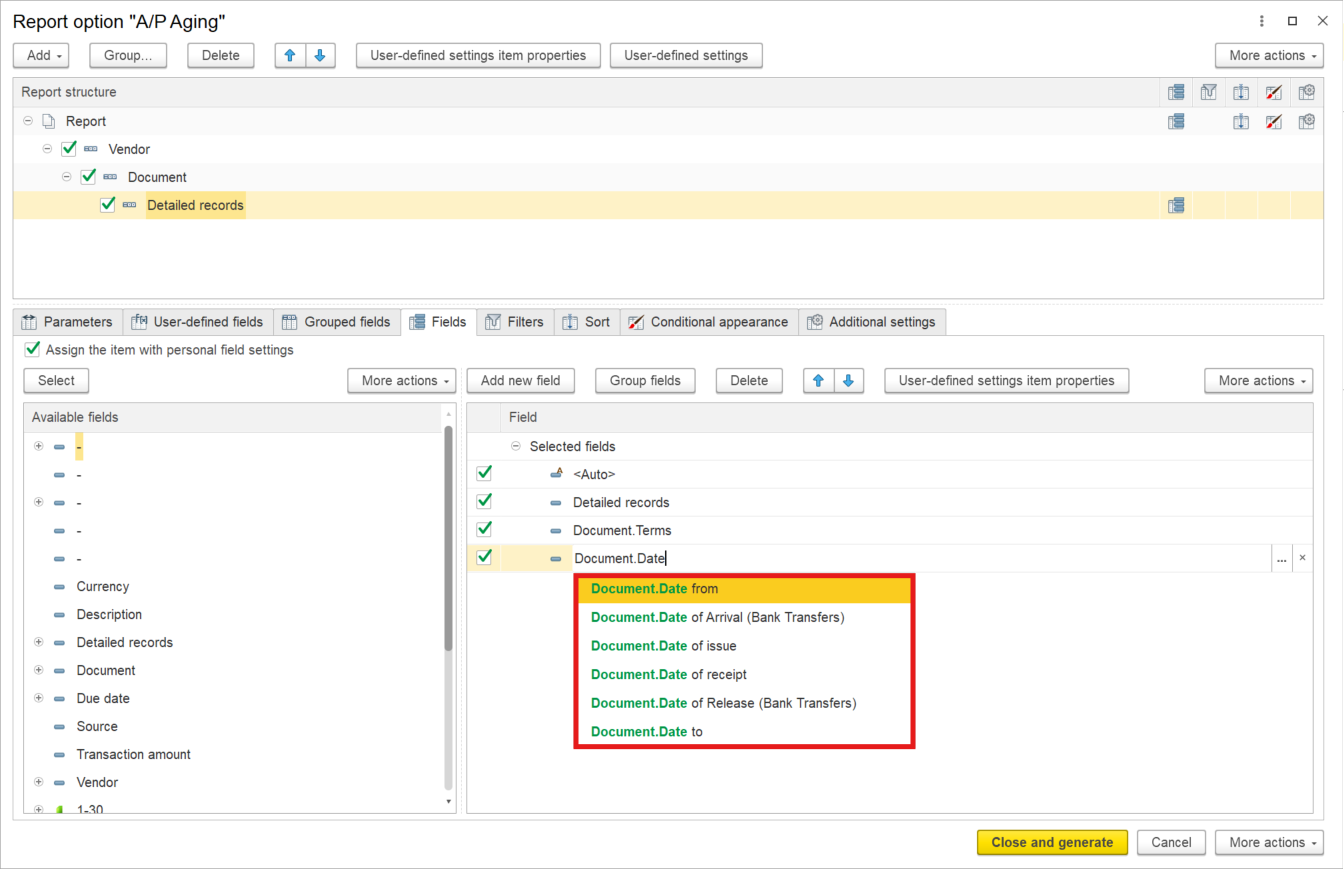1344x869 pixels.
Task: Click the Cancel button
Action: [x=1171, y=843]
